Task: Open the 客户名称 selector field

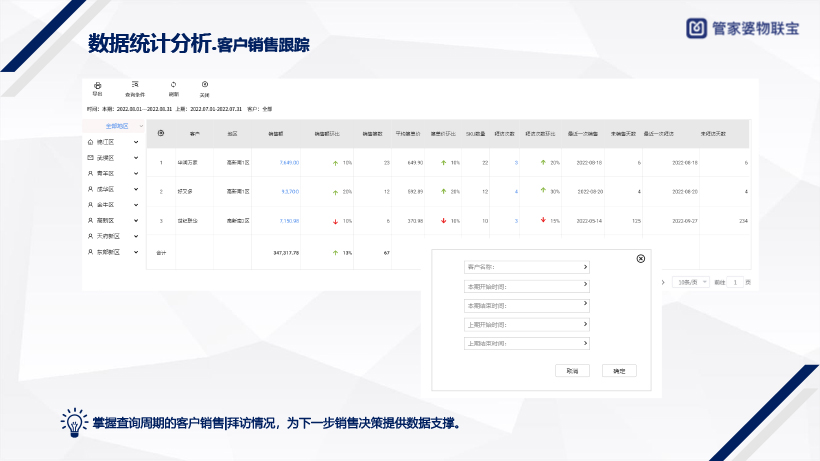Action: [525, 267]
